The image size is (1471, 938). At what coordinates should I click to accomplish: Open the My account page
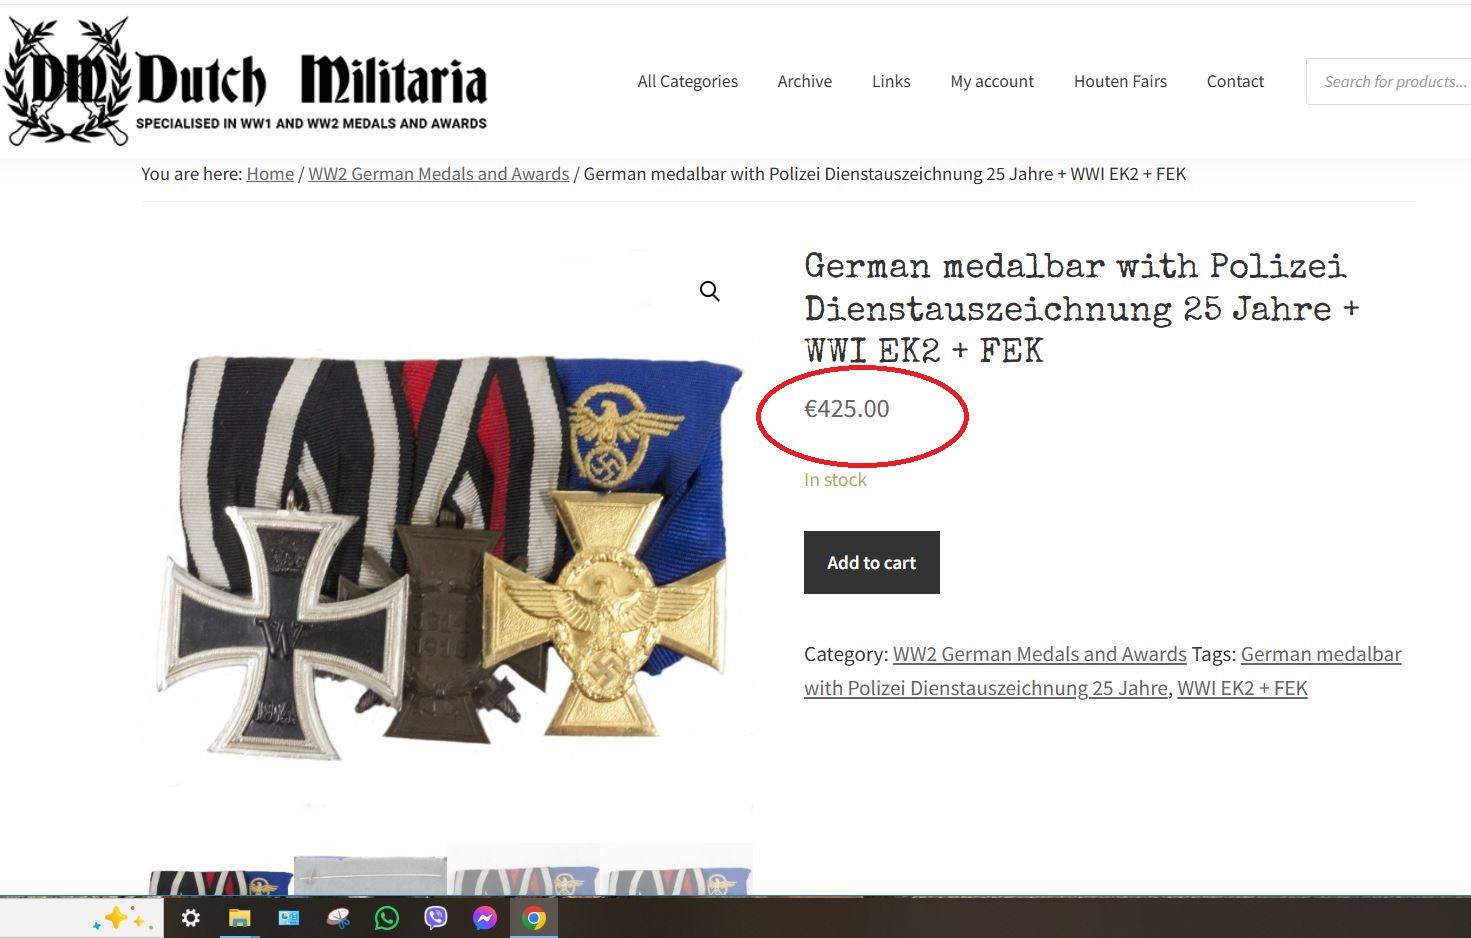click(x=992, y=81)
